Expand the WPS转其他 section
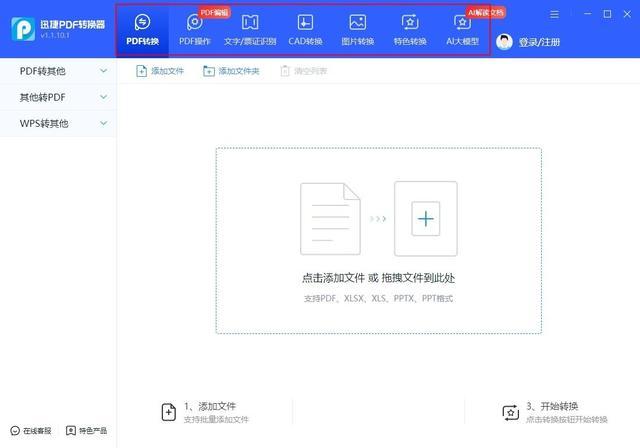This screenshot has height=448, width=640. click(x=58, y=123)
